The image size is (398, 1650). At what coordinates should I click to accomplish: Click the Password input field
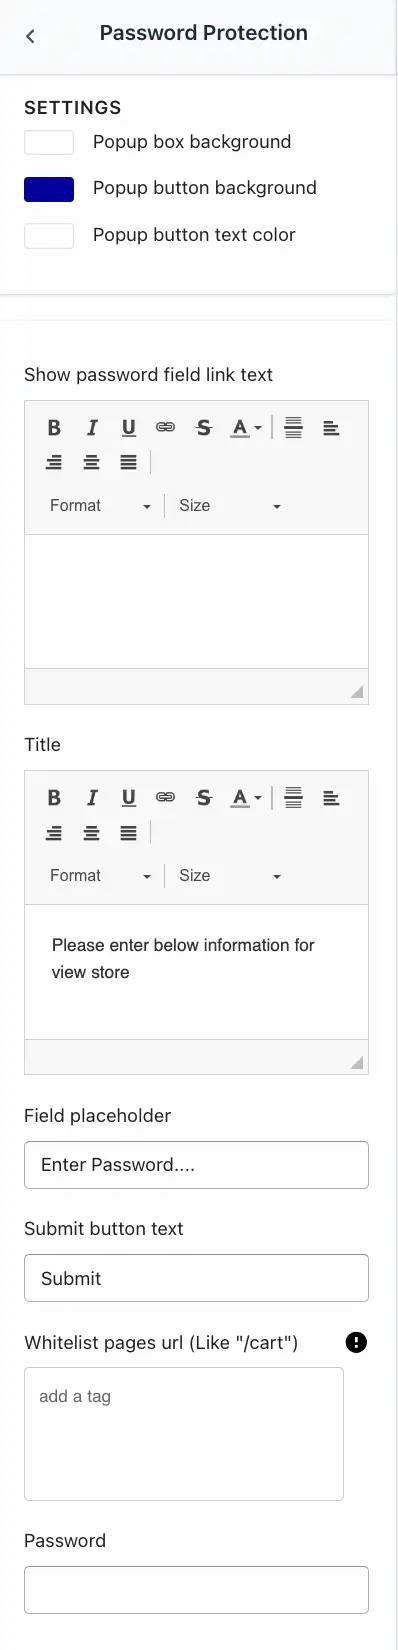[x=196, y=1590]
